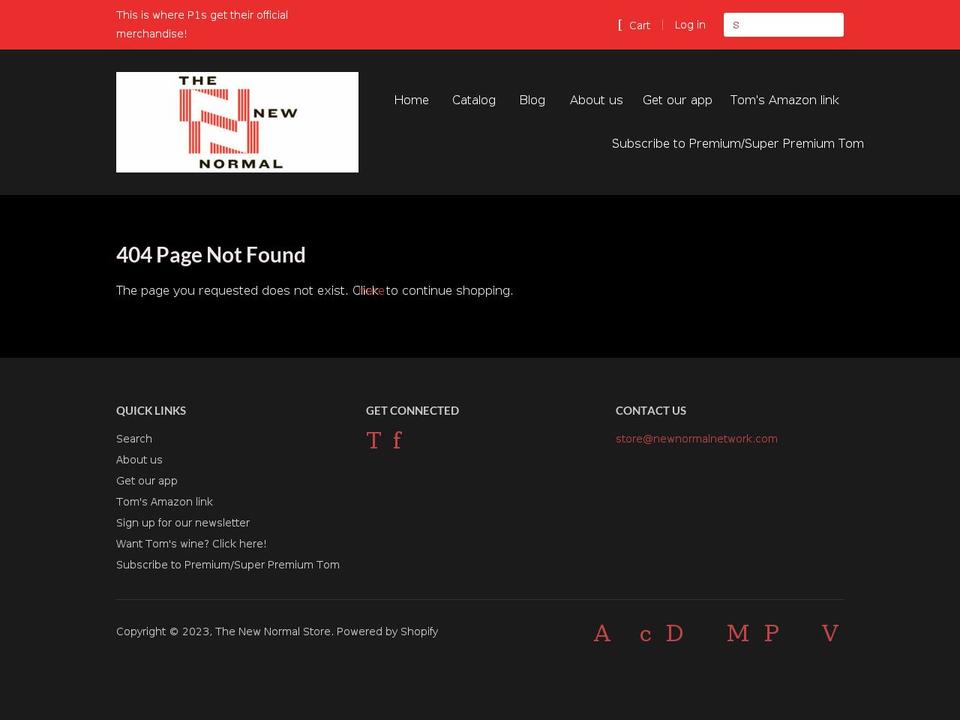Image resolution: width=960 pixels, height=720 pixels.
Task: Open the Twitter 'T' social icon
Action: point(373,440)
